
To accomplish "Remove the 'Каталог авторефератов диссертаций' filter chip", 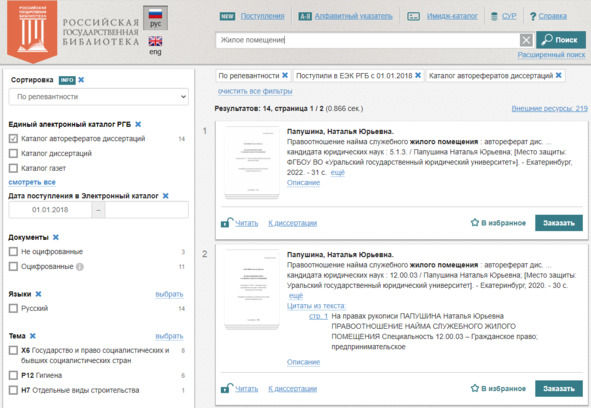I will tap(559, 75).
